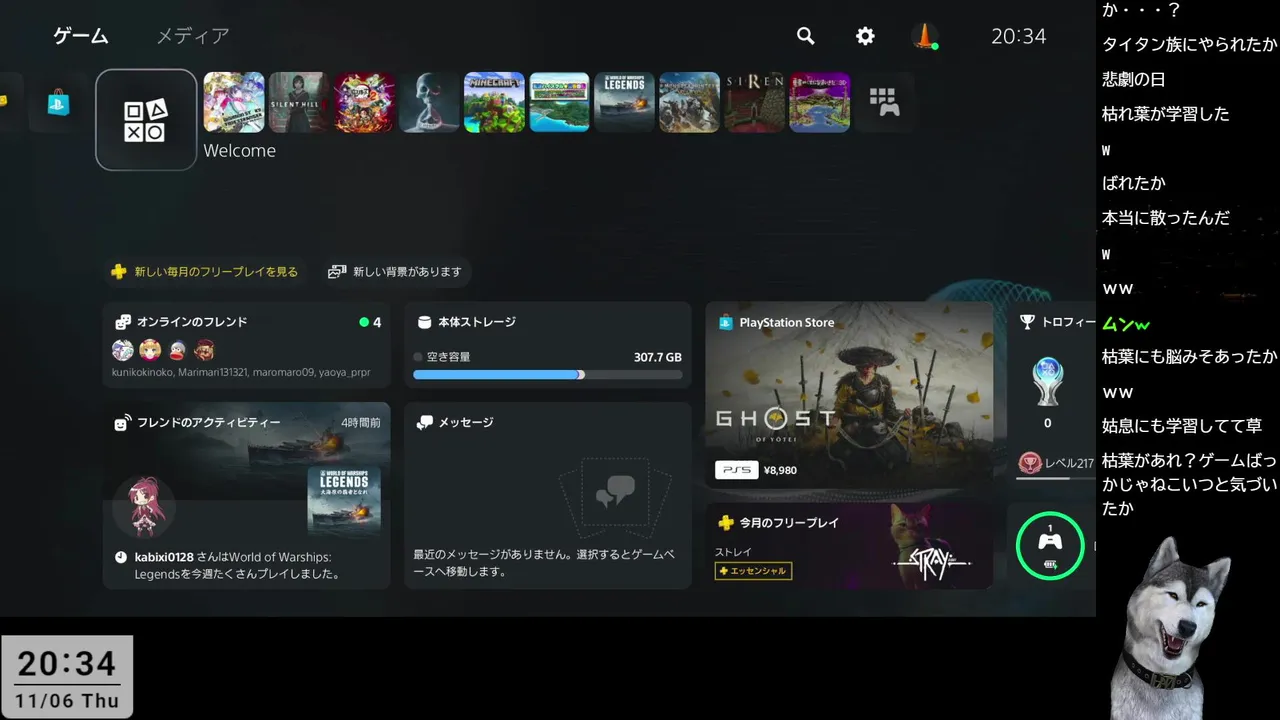Click the エッセンシャル PS Plus badge
Image resolution: width=1280 pixels, height=720 pixels.
753,571
